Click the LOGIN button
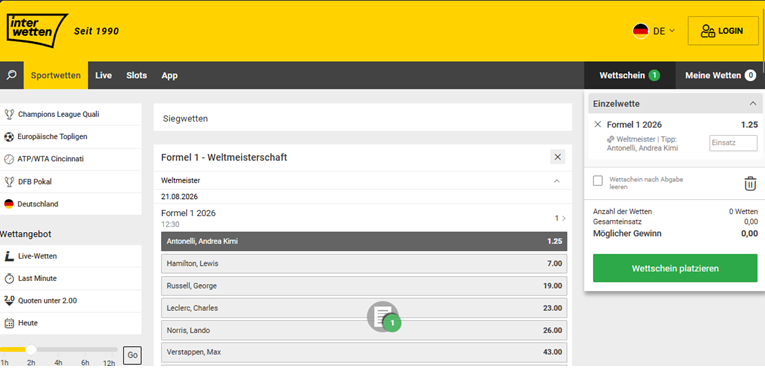Viewport: 765px width, 380px height. point(724,31)
